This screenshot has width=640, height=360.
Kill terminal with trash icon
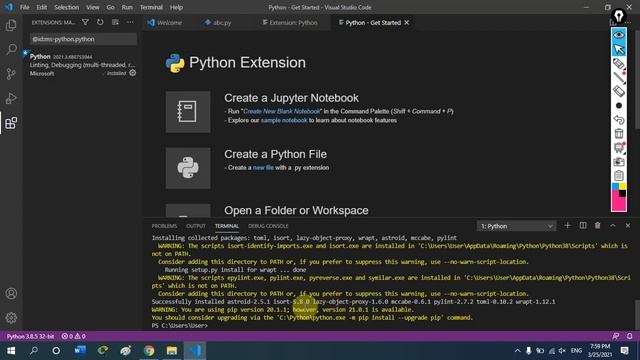click(x=598, y=226)
